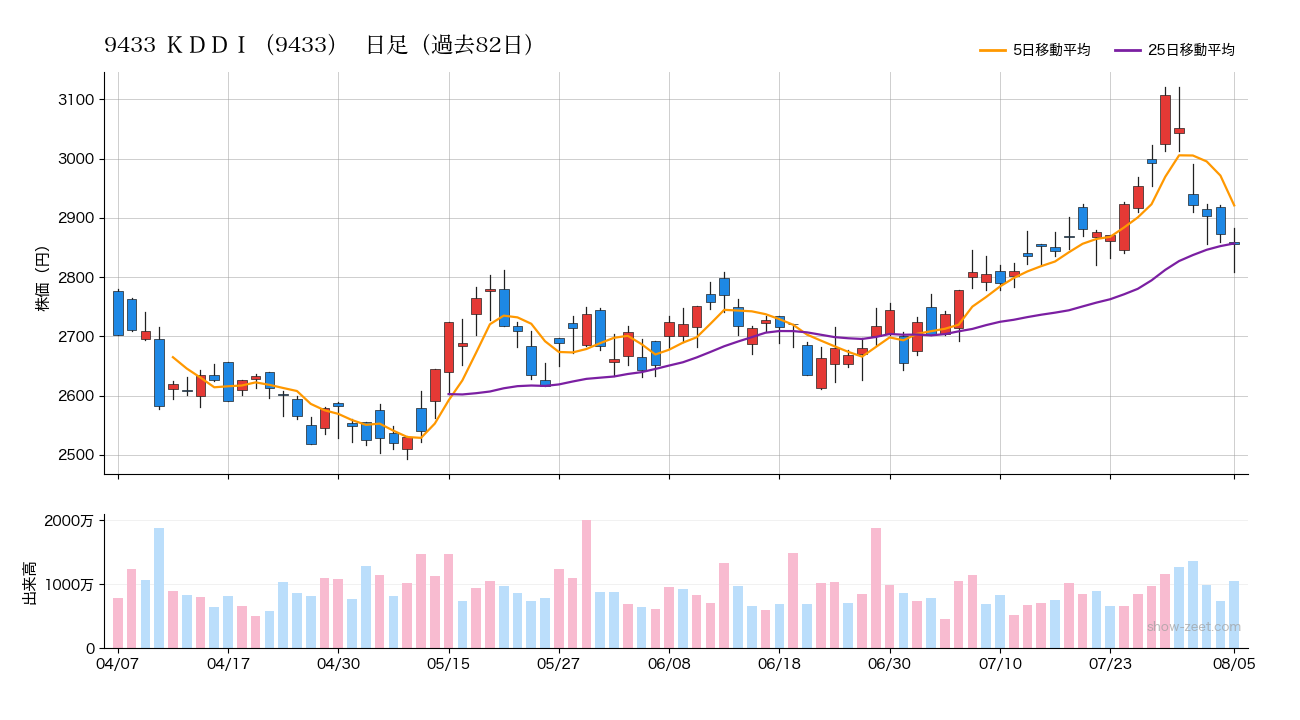Click the 2600 price axis label
The image size is (1300, 720).
tap(76, 396)
